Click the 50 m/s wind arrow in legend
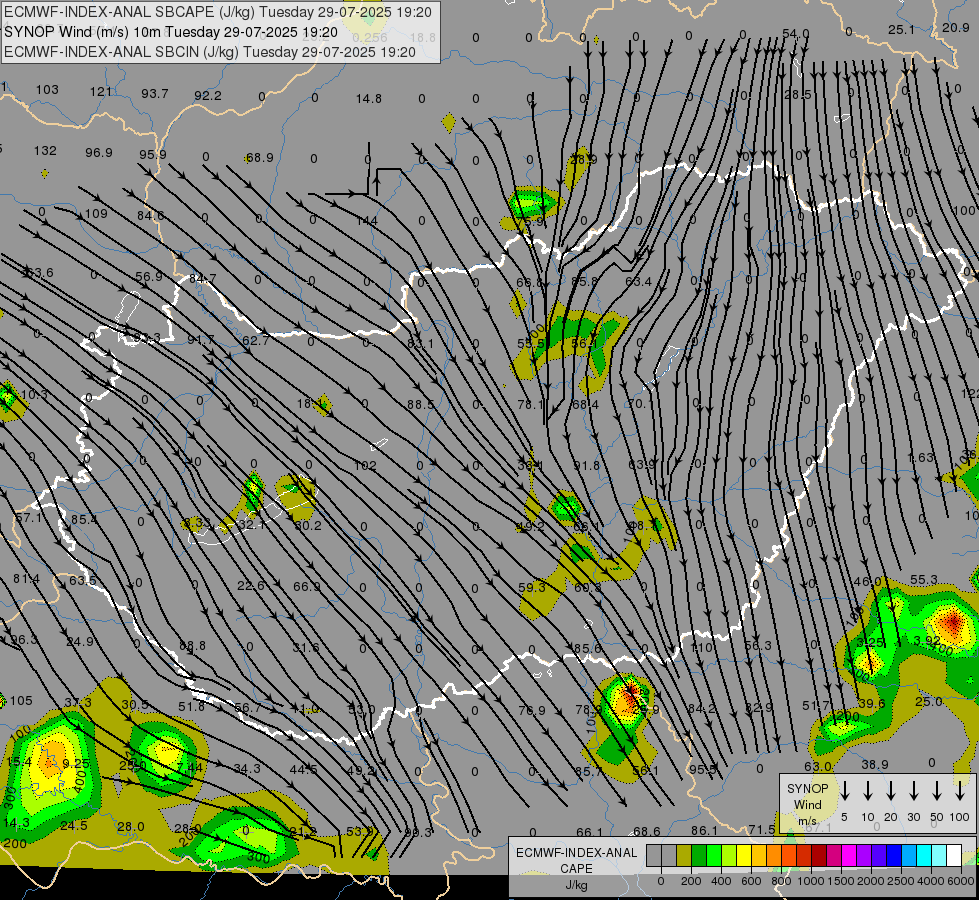This screenshot has width=979, height=900. (x=937, y=791)
